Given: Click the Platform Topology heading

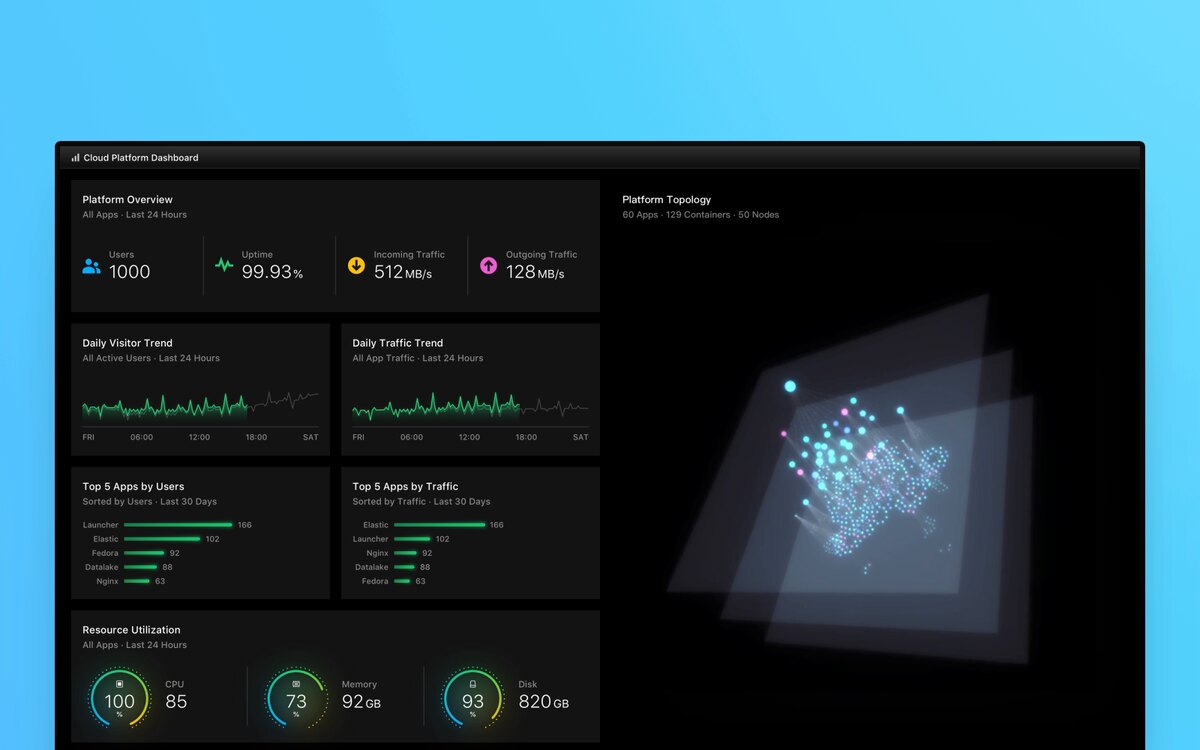Looking at the screenshot, I should click(667, 200).
